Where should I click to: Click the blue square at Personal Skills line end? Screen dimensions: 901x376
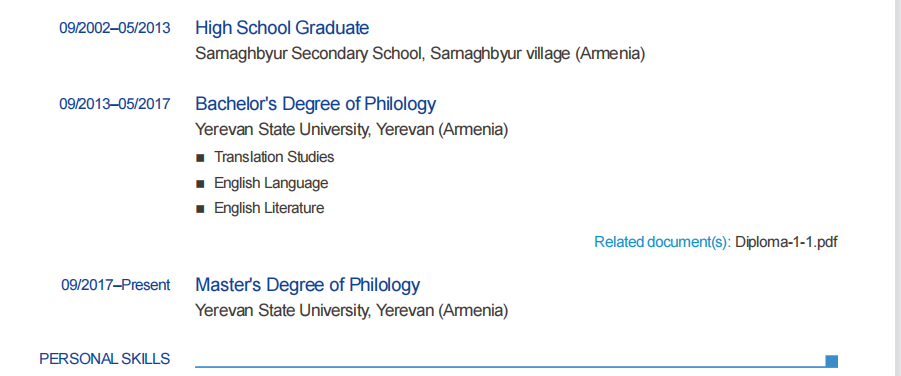pos(831,361)
